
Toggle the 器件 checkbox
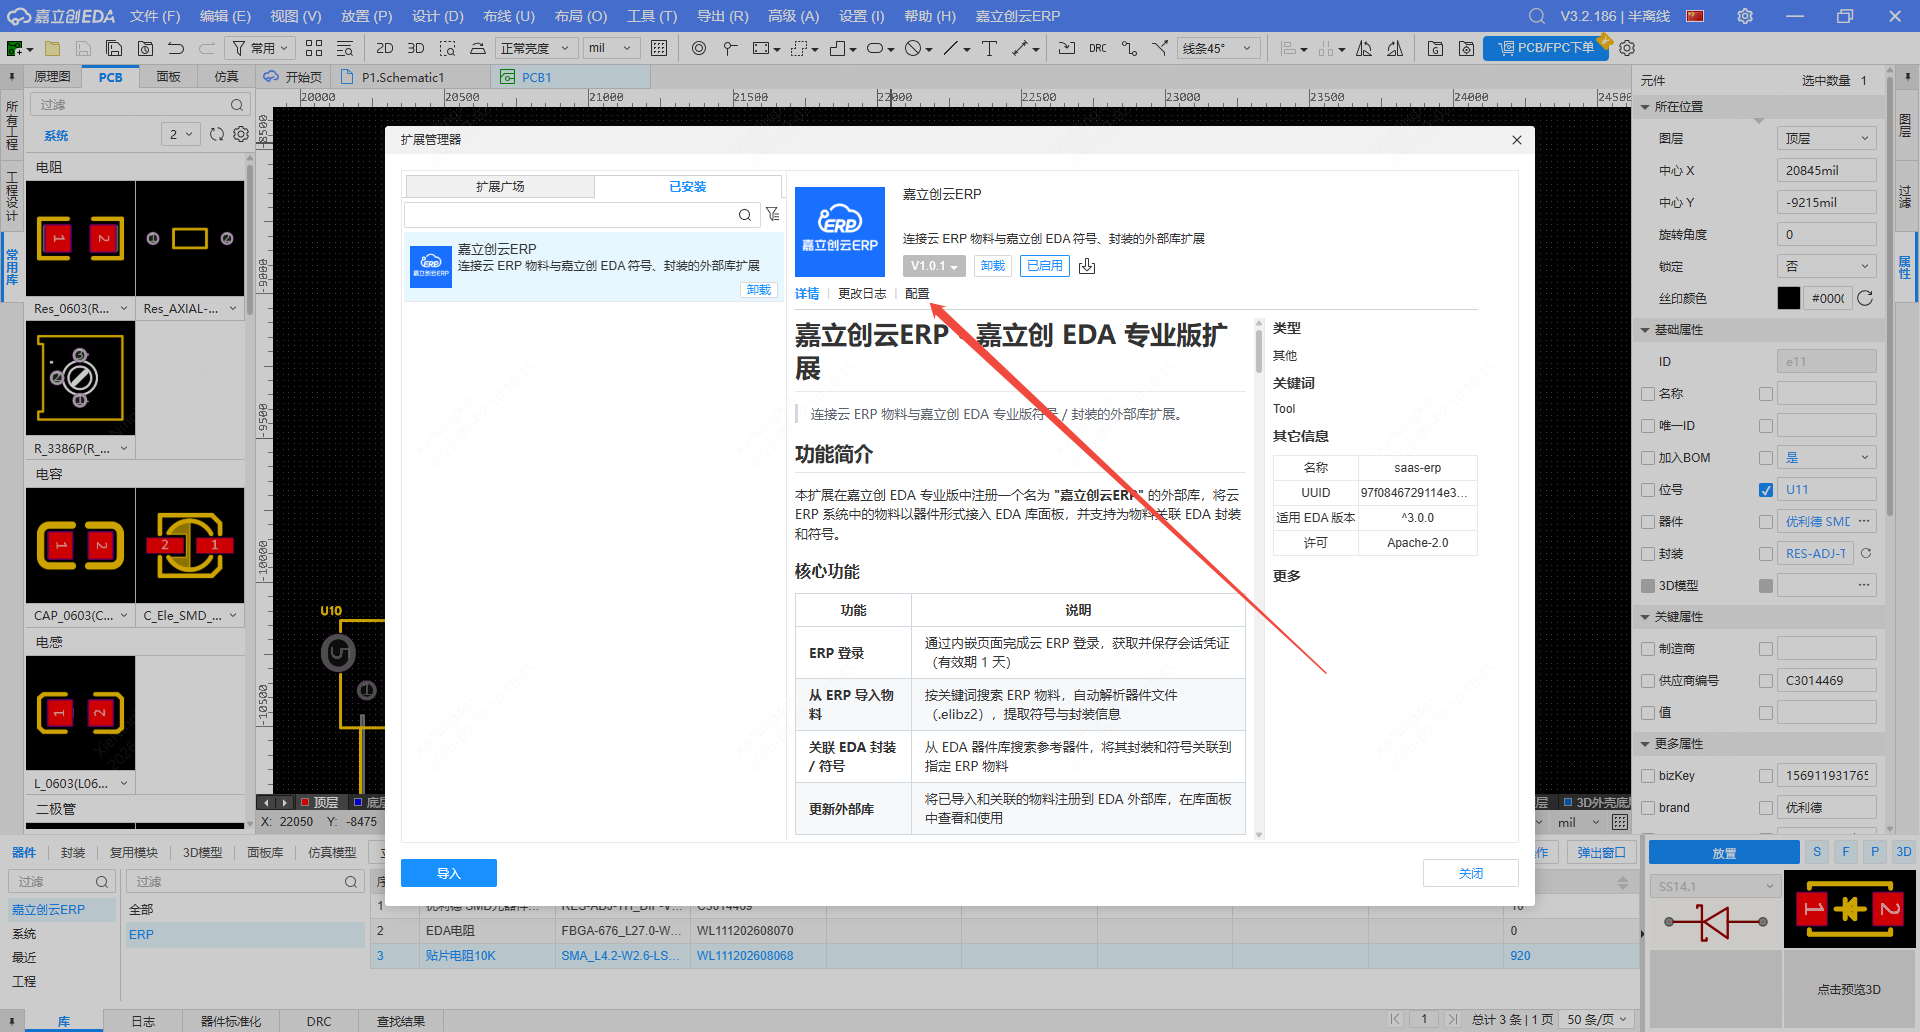(1648, 522)
